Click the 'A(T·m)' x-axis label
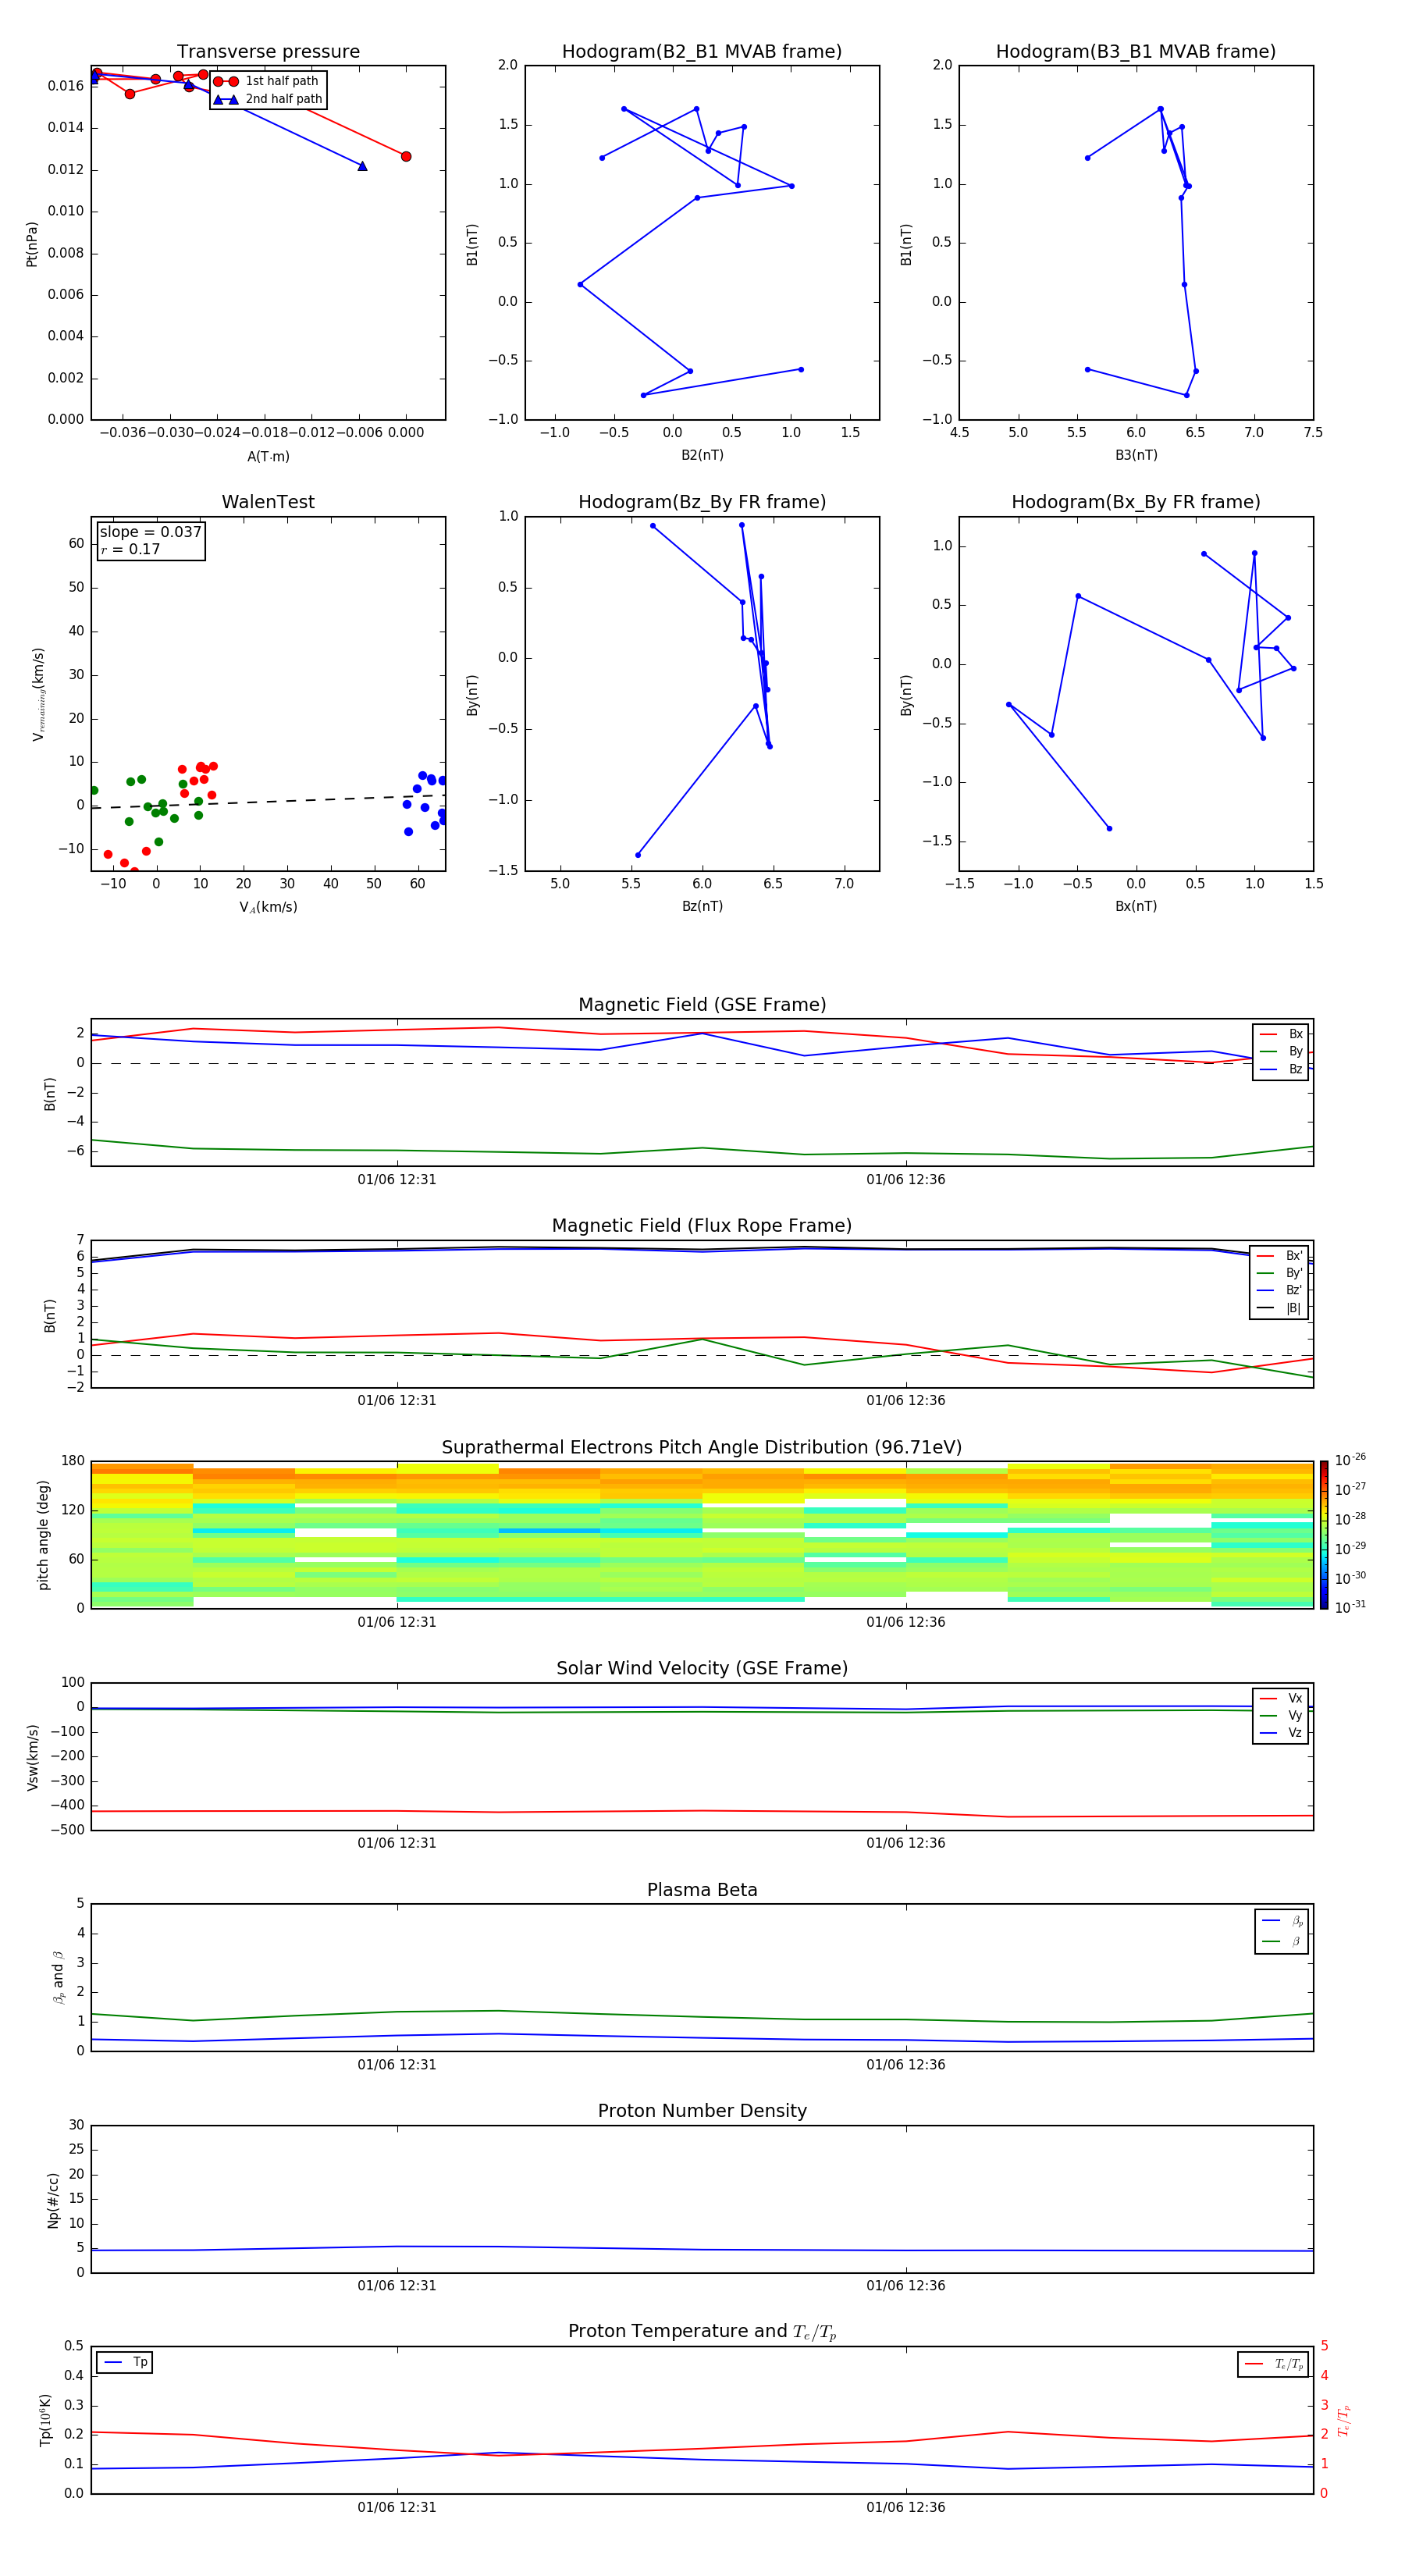 pos(268,457)
